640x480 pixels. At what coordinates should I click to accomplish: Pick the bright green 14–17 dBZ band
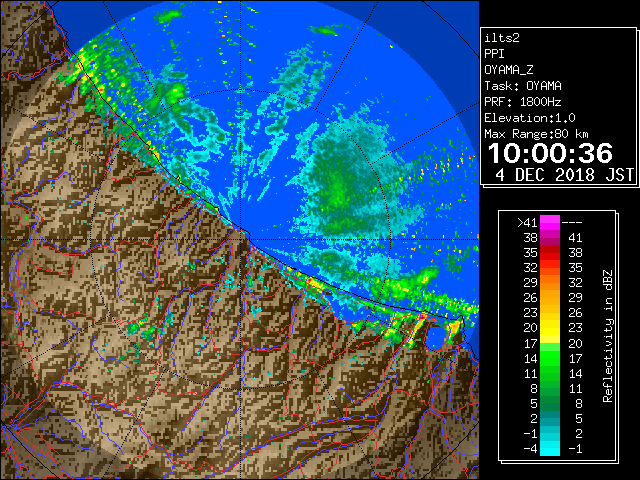[x=550, y=358]
